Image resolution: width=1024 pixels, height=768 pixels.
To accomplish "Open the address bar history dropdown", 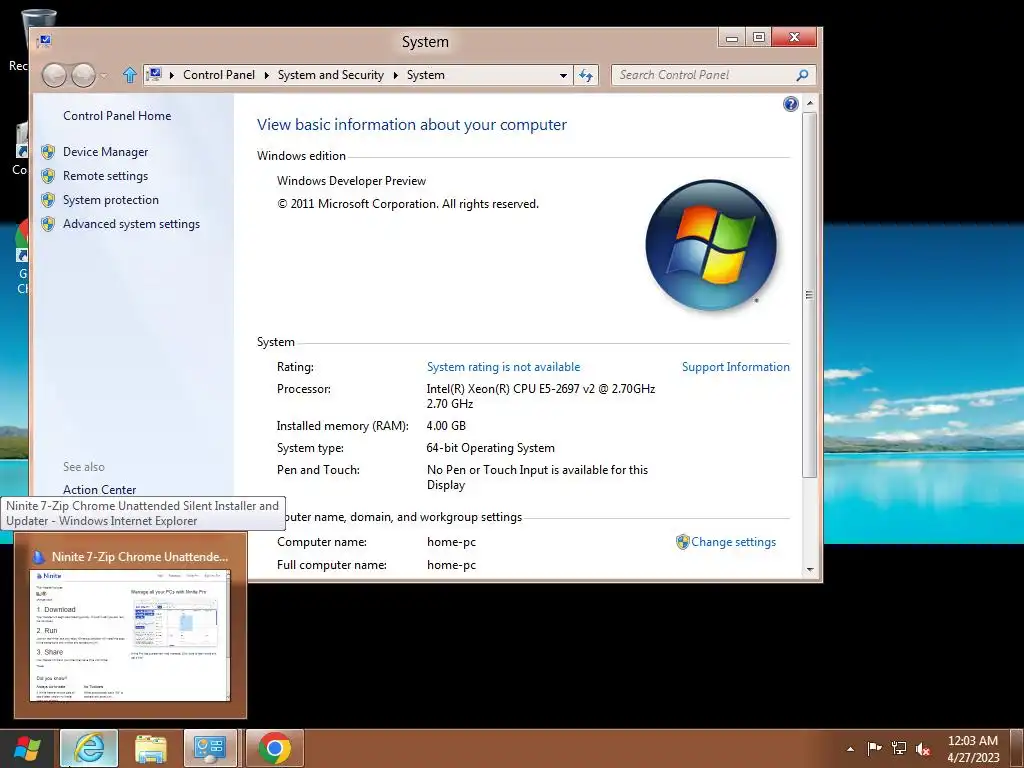I will 563,76.
